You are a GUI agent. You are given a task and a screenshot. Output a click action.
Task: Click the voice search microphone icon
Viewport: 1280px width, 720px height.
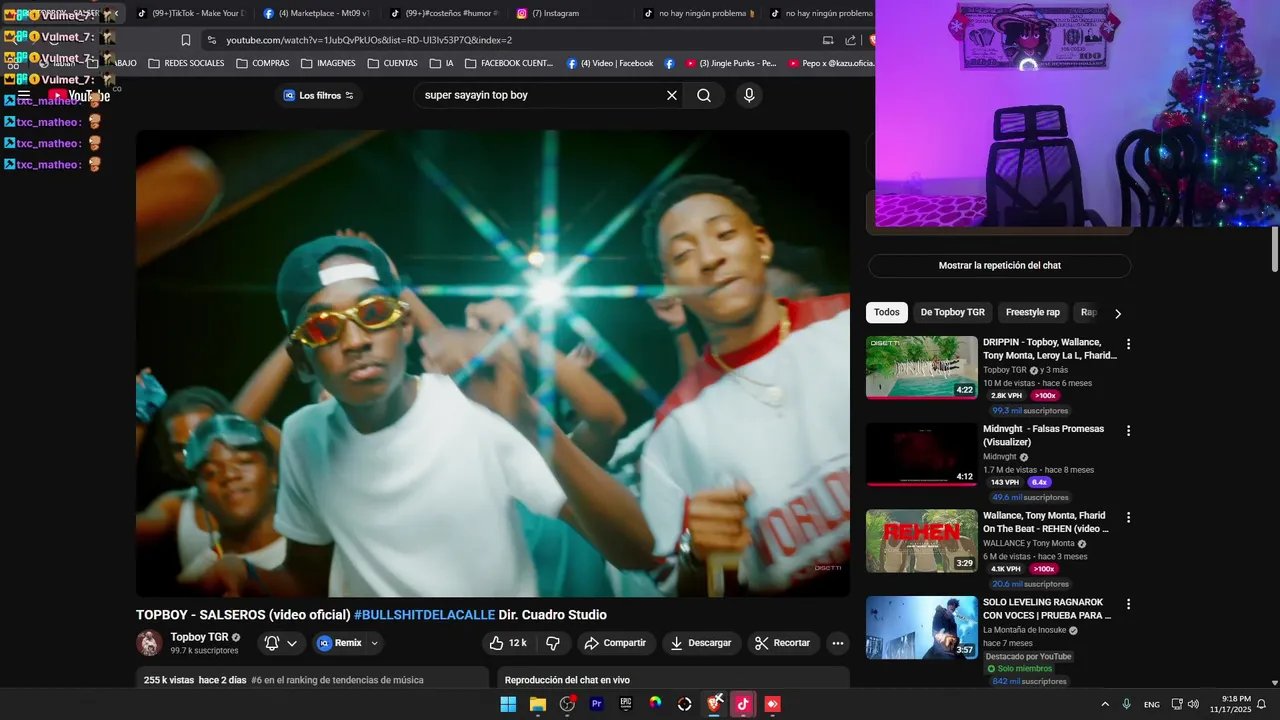click(x=749, y=95)
